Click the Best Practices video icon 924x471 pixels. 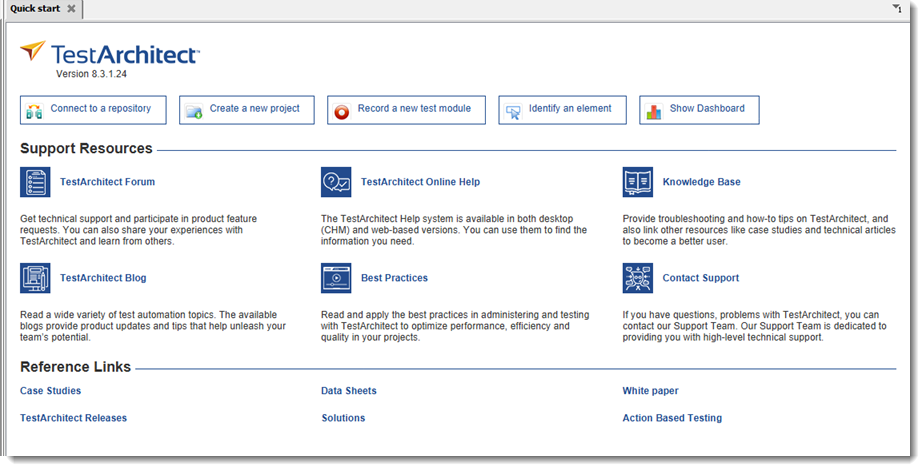pyautogui.click(x=336, y=278)
